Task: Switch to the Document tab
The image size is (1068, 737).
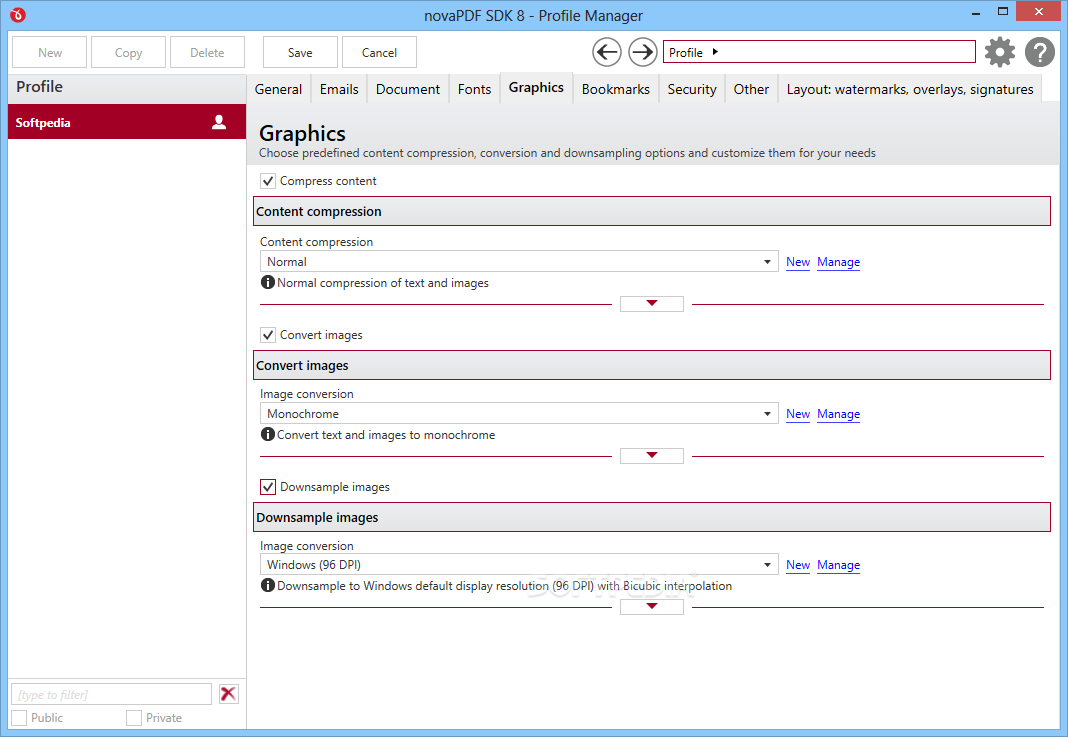Action: pos(408,89)
